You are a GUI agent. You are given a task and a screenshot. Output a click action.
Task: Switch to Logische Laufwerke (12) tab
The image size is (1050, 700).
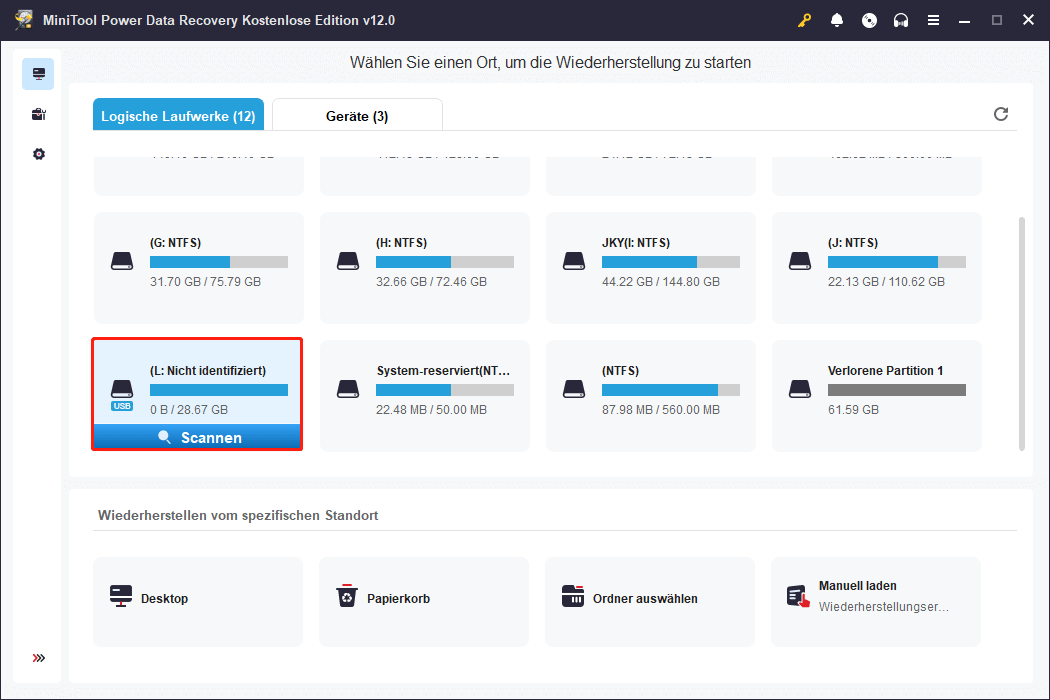(178, 115)
